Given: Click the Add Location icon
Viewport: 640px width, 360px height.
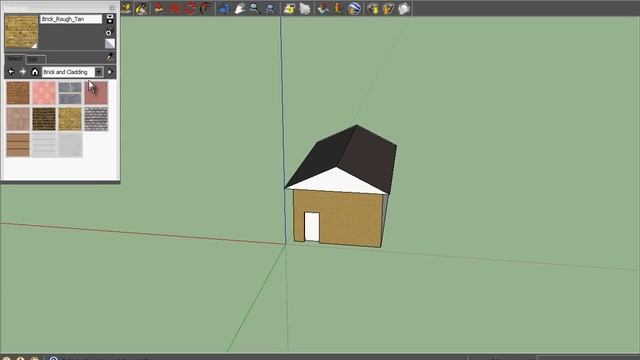Looking at the screenshot, I should click(x=289, y=8).
